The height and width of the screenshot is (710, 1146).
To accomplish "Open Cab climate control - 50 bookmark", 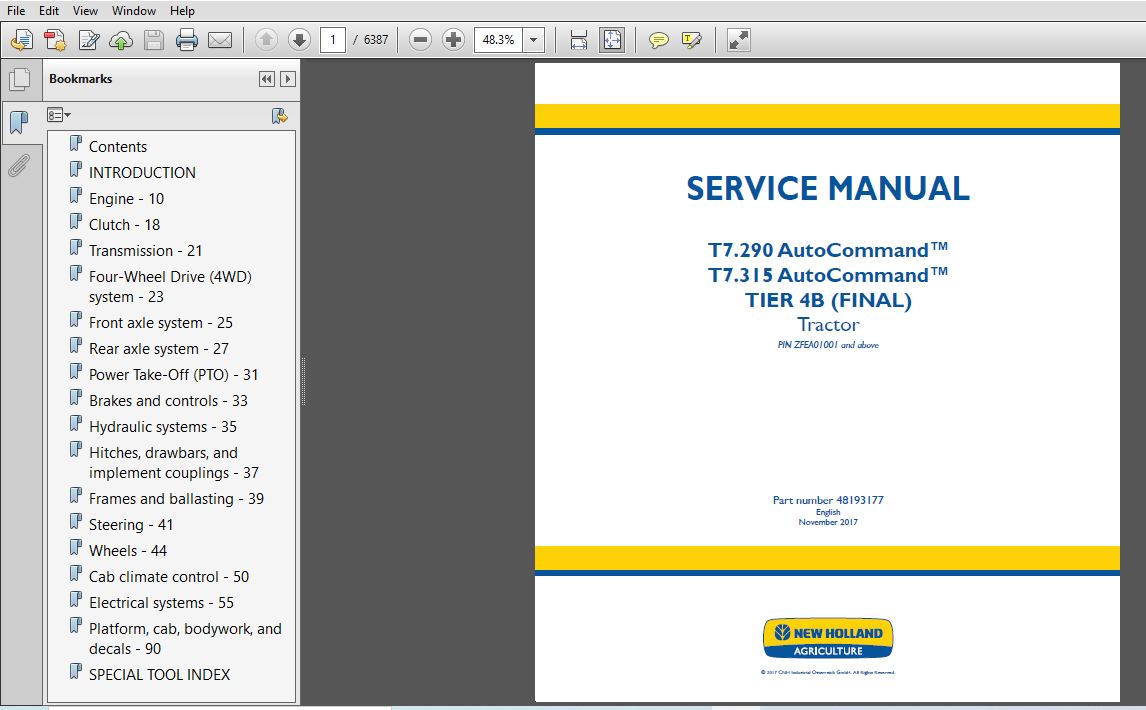I will pyautogui.click(x=169, y=577).
